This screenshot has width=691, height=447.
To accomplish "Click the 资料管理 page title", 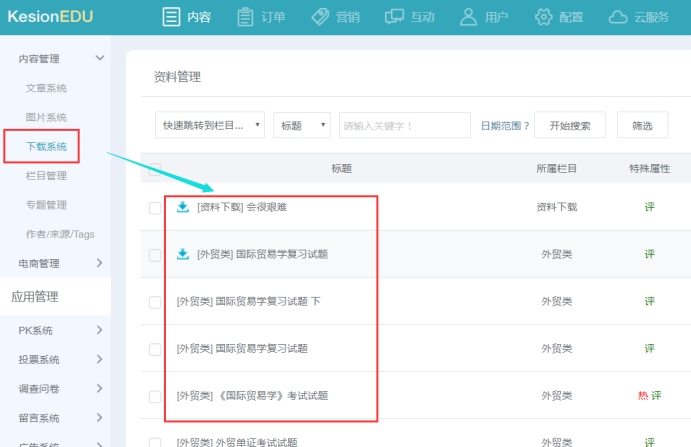I will tap(177, 77).
